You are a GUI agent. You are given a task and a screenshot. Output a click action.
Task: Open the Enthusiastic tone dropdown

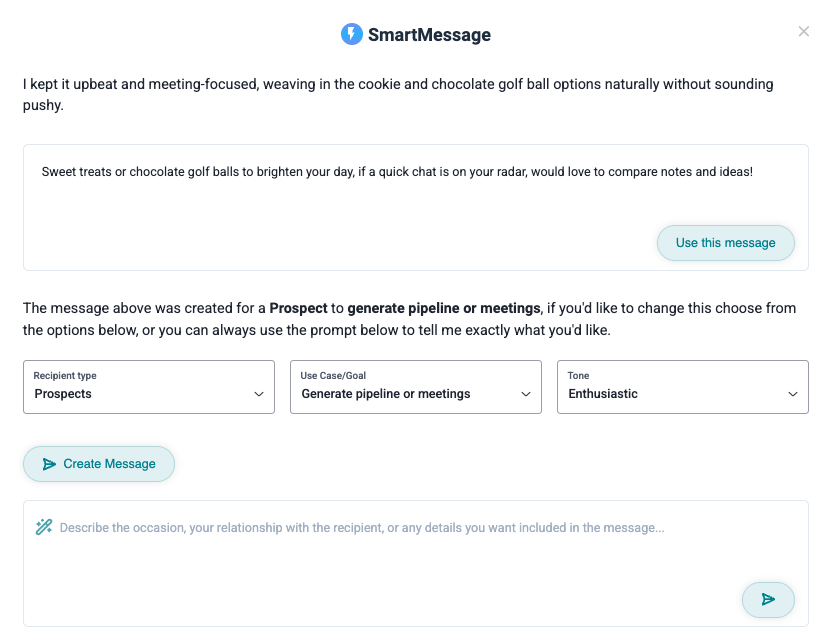point(683,387)
